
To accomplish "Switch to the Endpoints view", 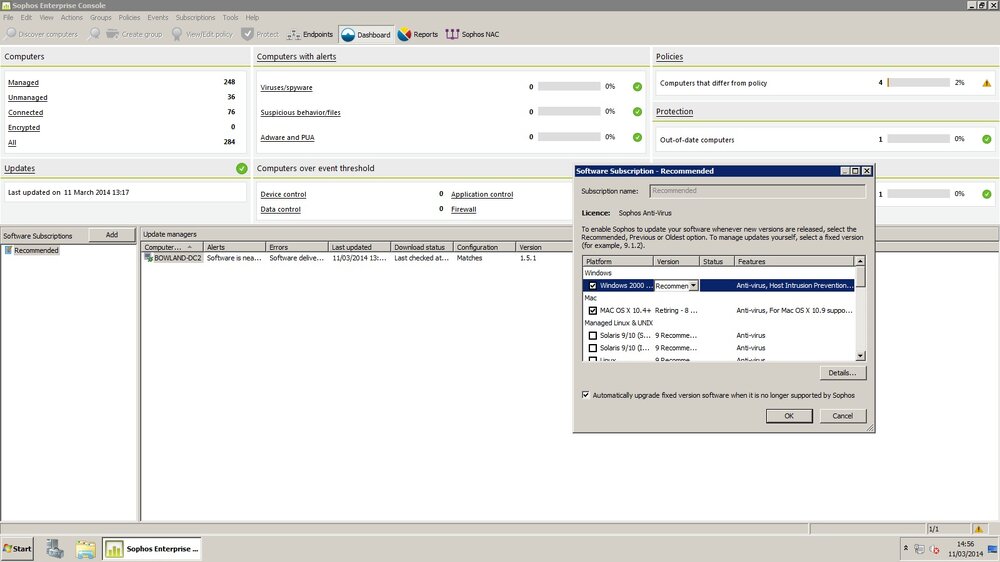I will [310, 34].
